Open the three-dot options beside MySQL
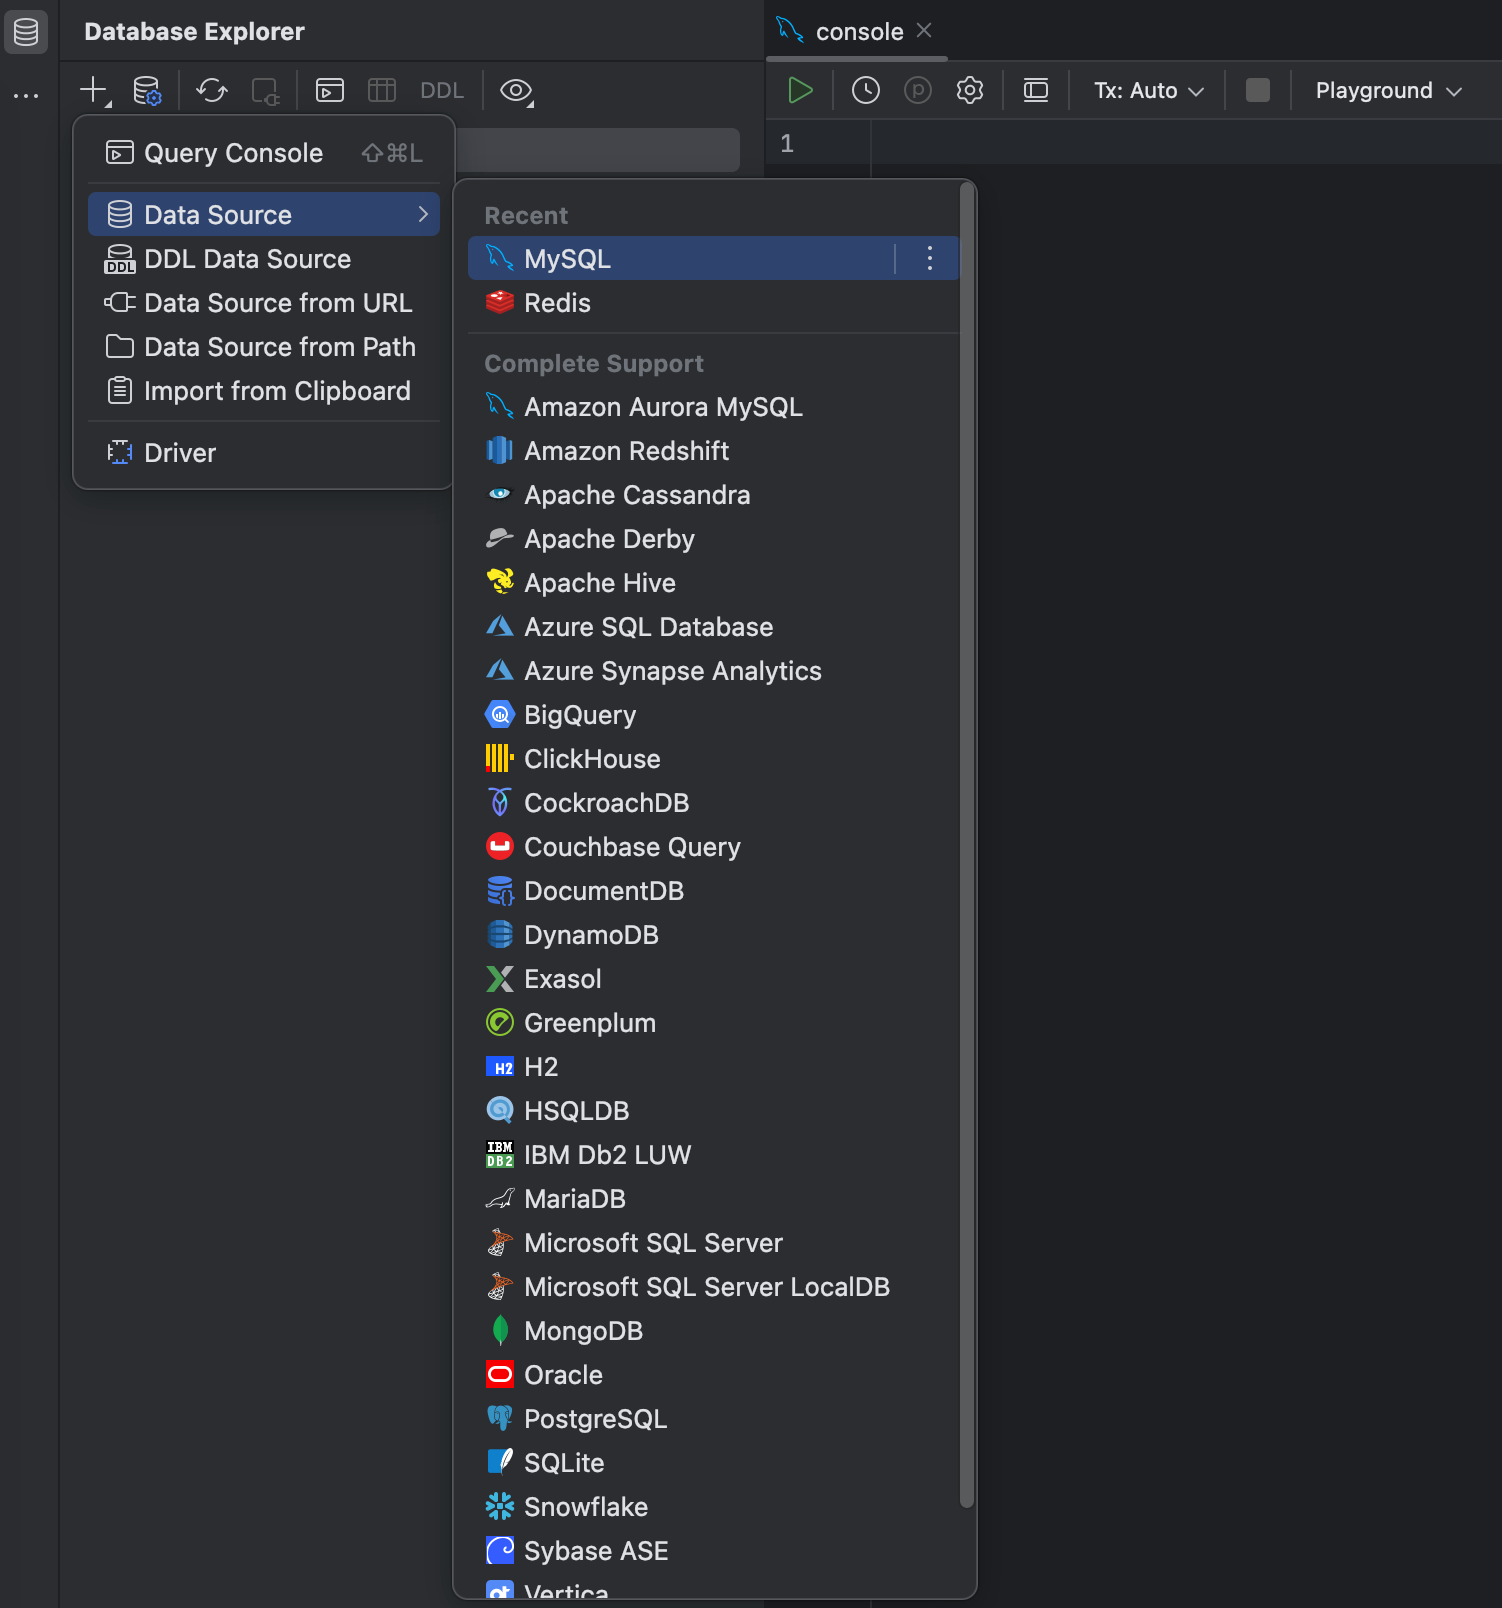This screenshot has width=1502, height=1608. point(929,259)
